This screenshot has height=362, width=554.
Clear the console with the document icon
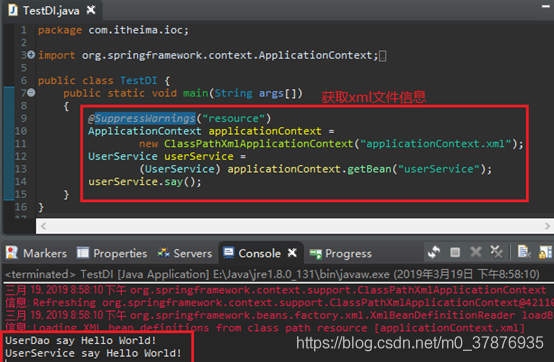524,252
